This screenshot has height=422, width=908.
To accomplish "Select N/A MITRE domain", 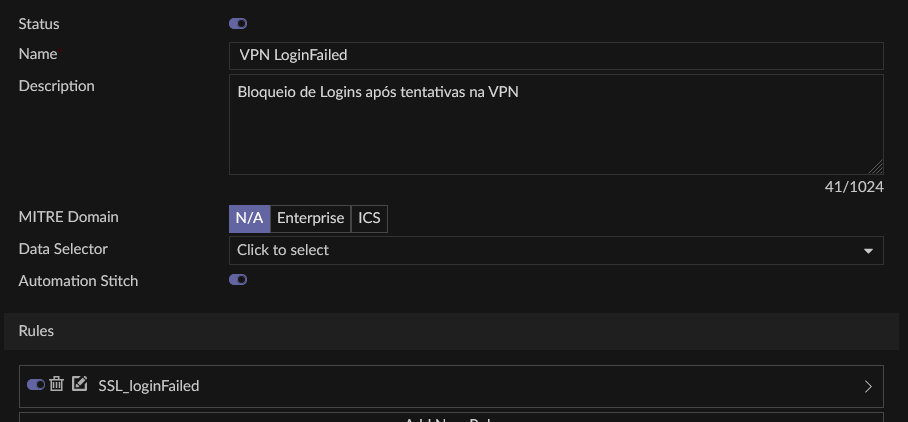I will [249, 218].
